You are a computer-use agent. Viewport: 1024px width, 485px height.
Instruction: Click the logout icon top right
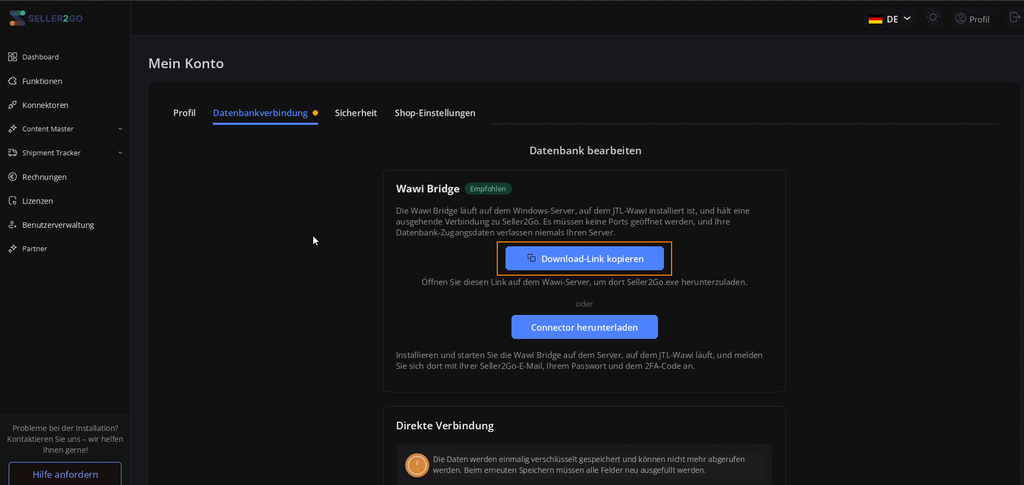(x=1014, y=18)
